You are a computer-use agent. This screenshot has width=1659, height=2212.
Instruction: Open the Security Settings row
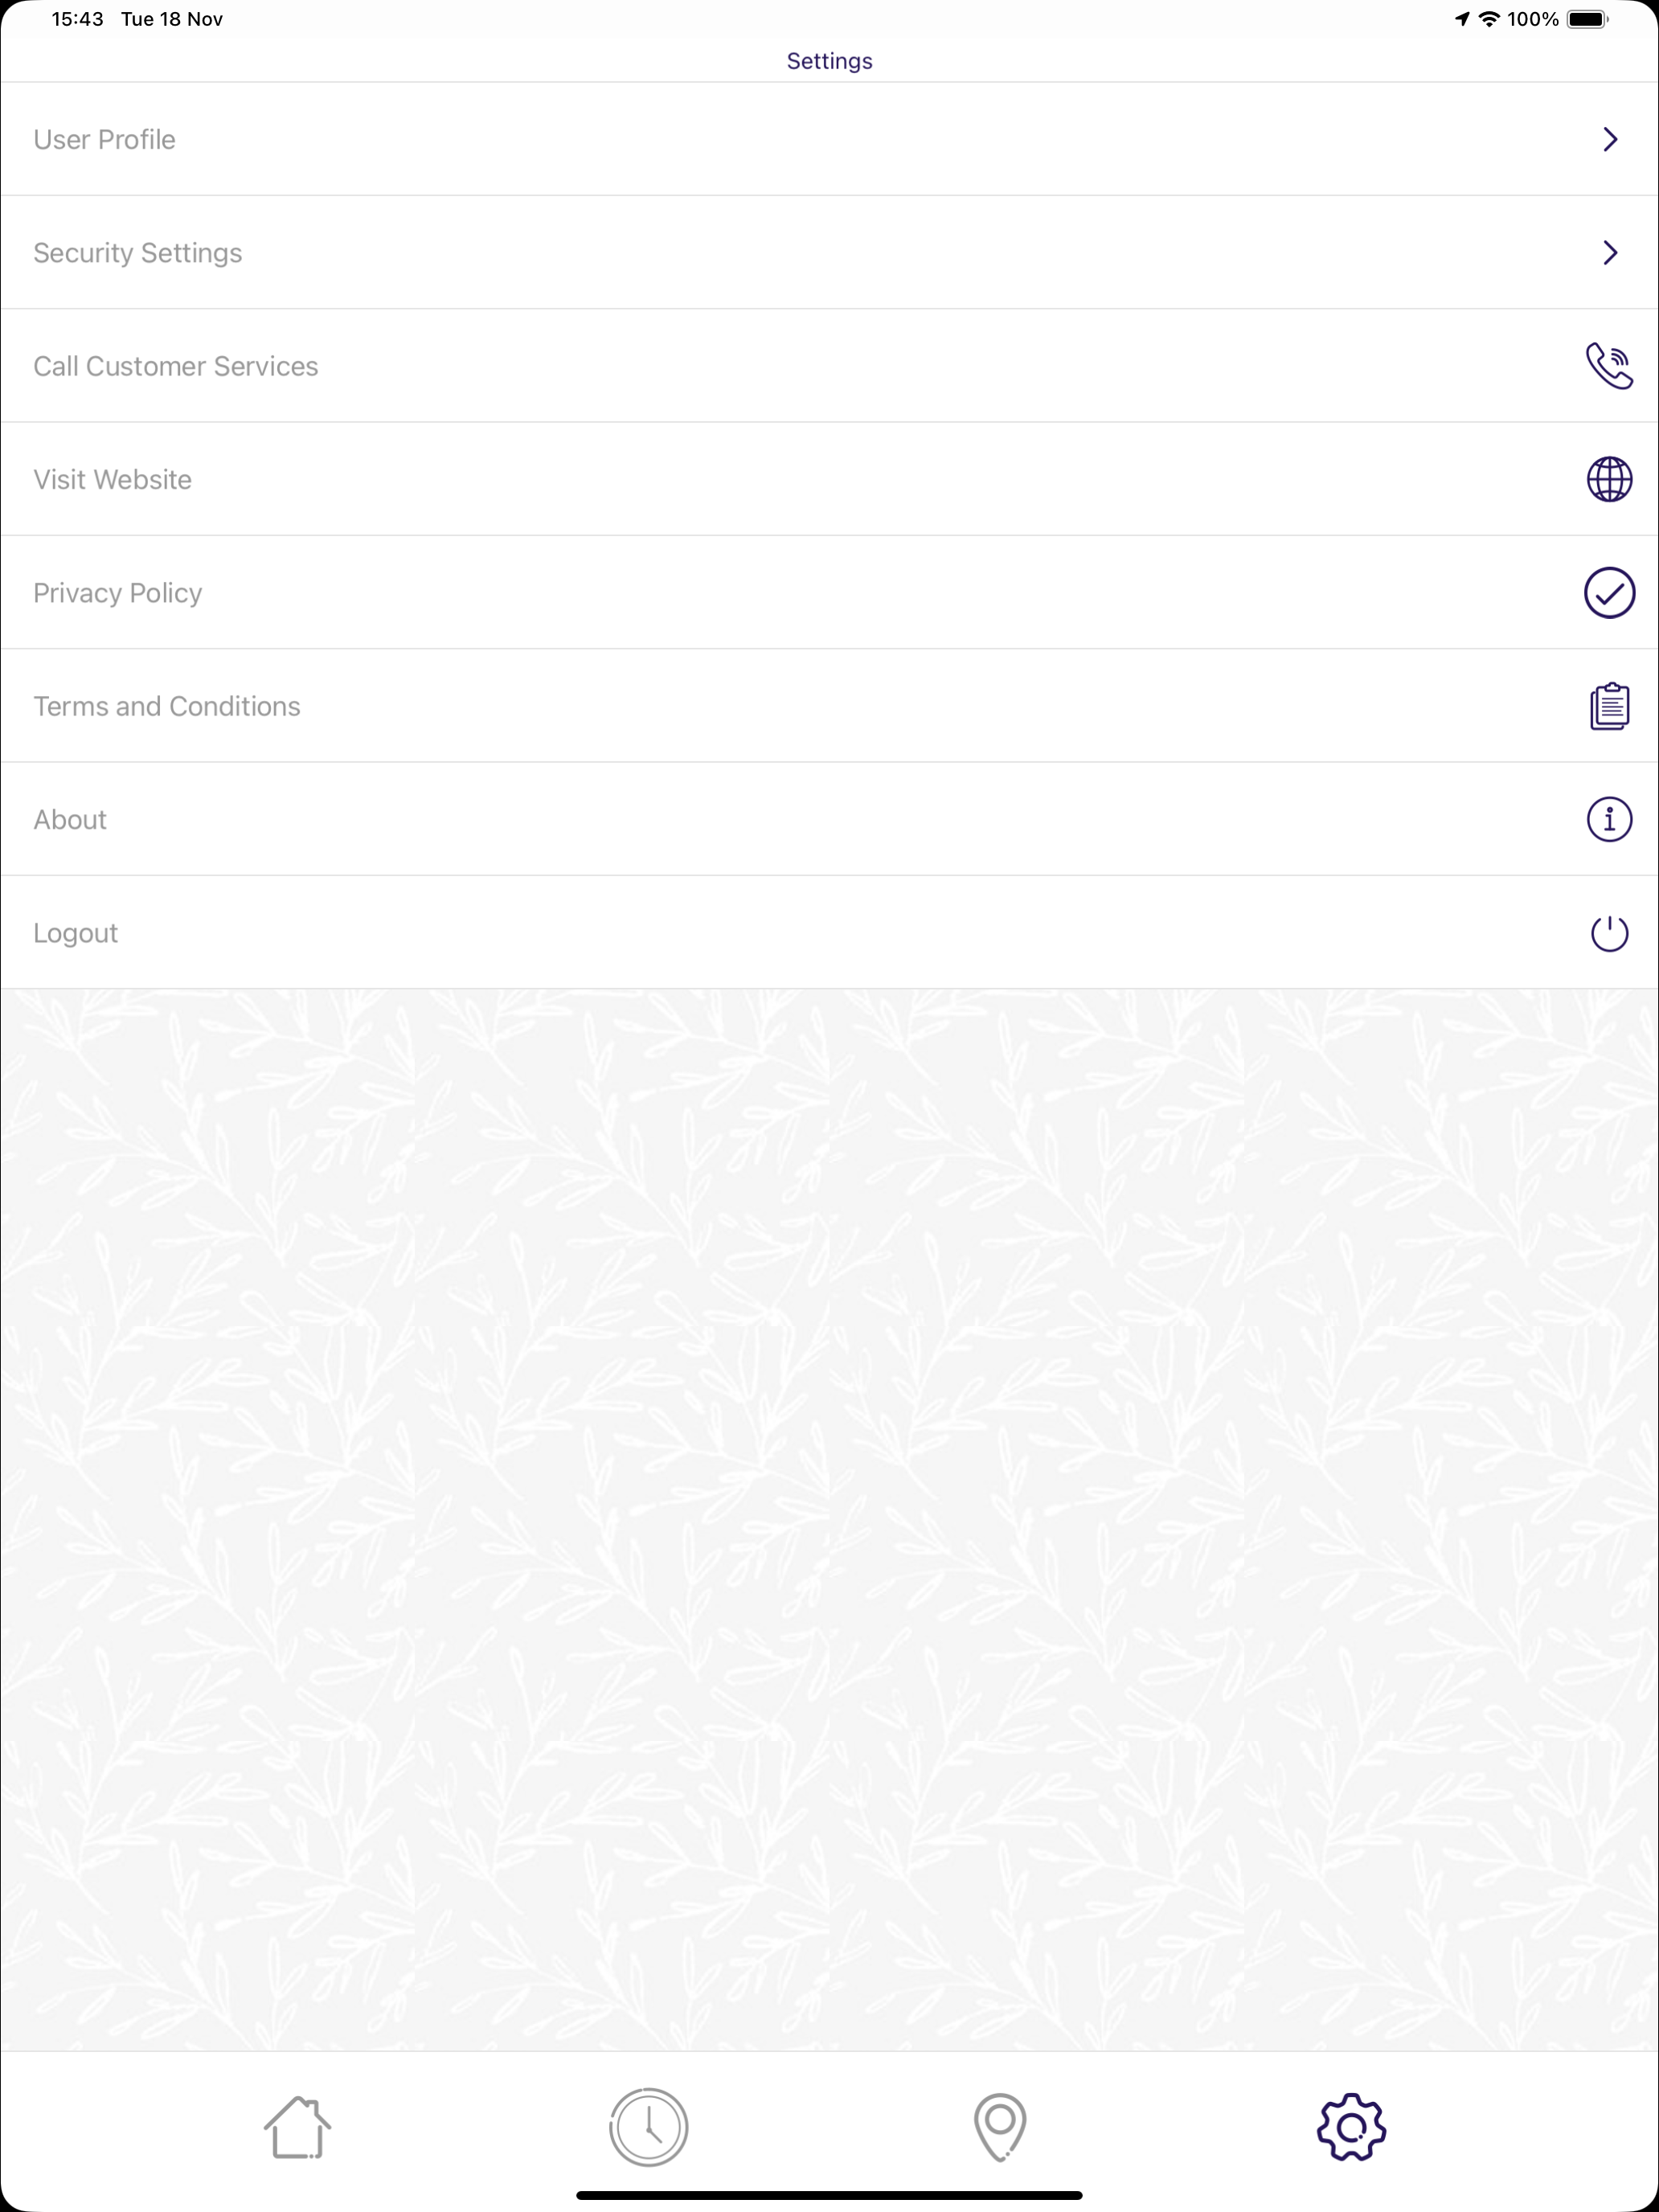(829, 252)
